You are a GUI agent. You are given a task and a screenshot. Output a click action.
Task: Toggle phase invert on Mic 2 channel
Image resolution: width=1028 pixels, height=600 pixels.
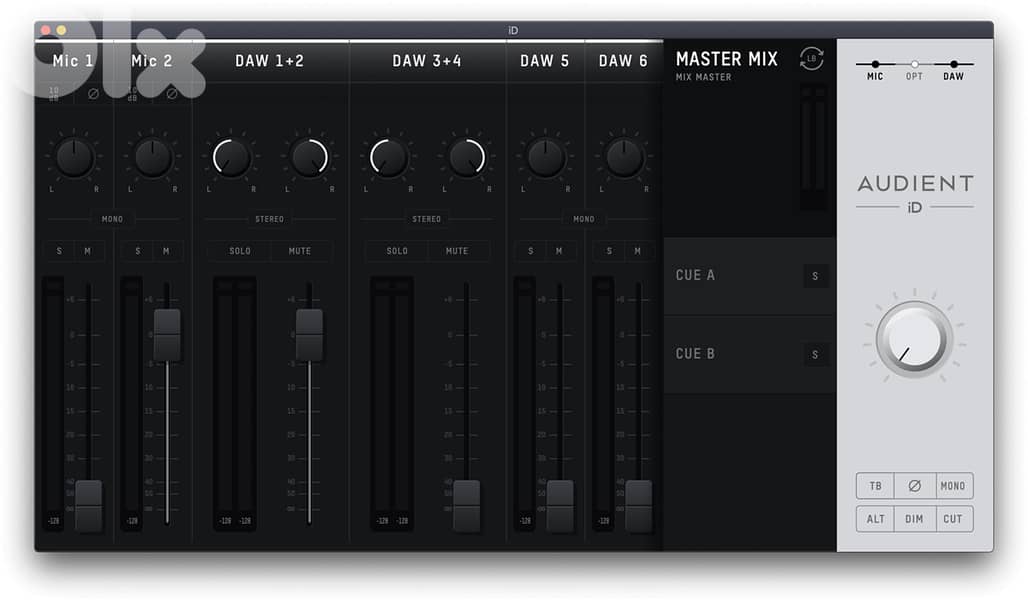172,94
